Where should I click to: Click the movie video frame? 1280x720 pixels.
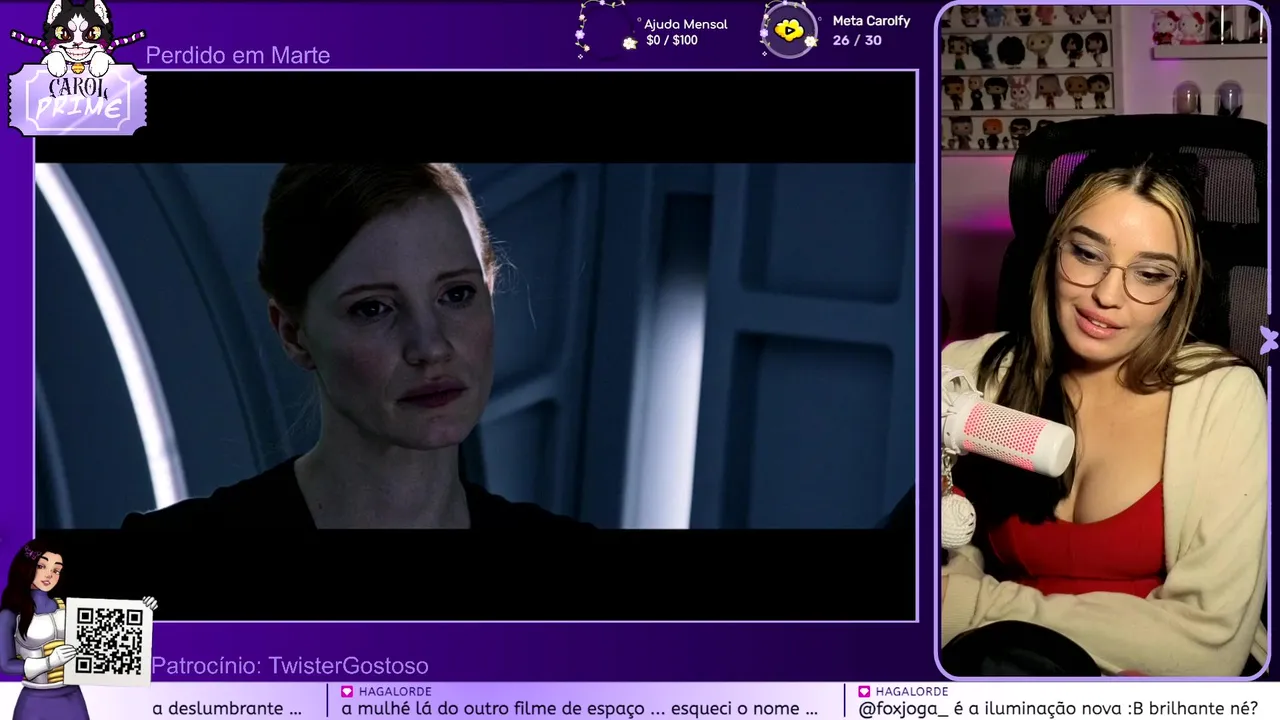click(x=476, y=345)
